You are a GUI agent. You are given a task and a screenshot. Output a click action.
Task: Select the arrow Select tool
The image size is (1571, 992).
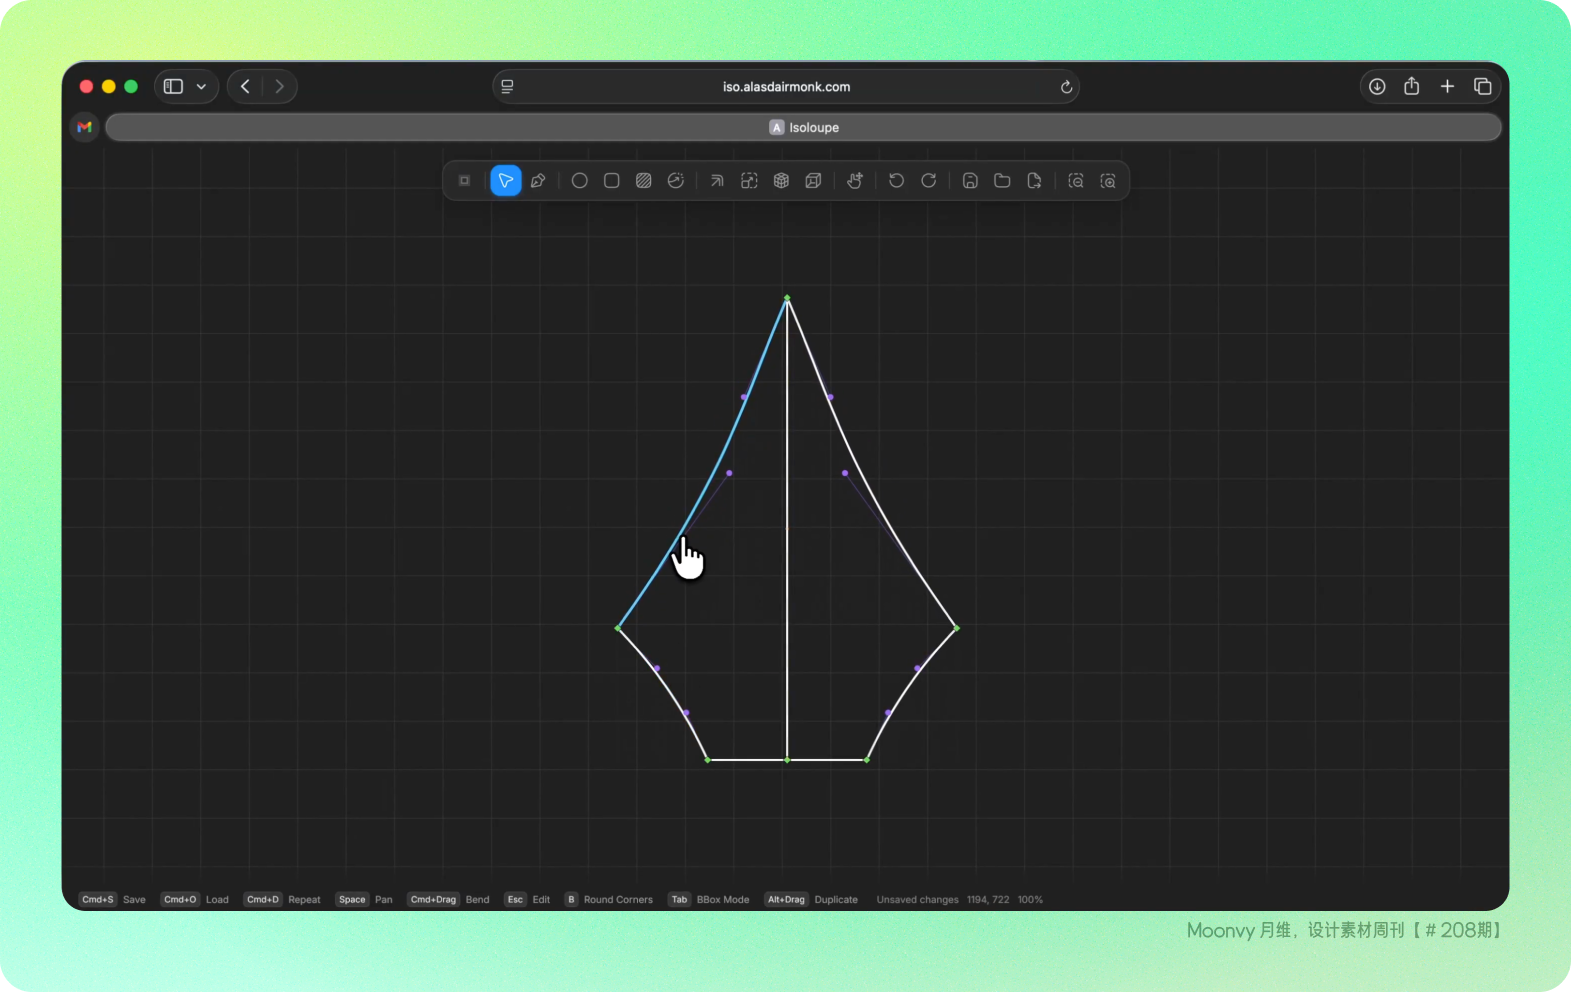tap(506, 181)
